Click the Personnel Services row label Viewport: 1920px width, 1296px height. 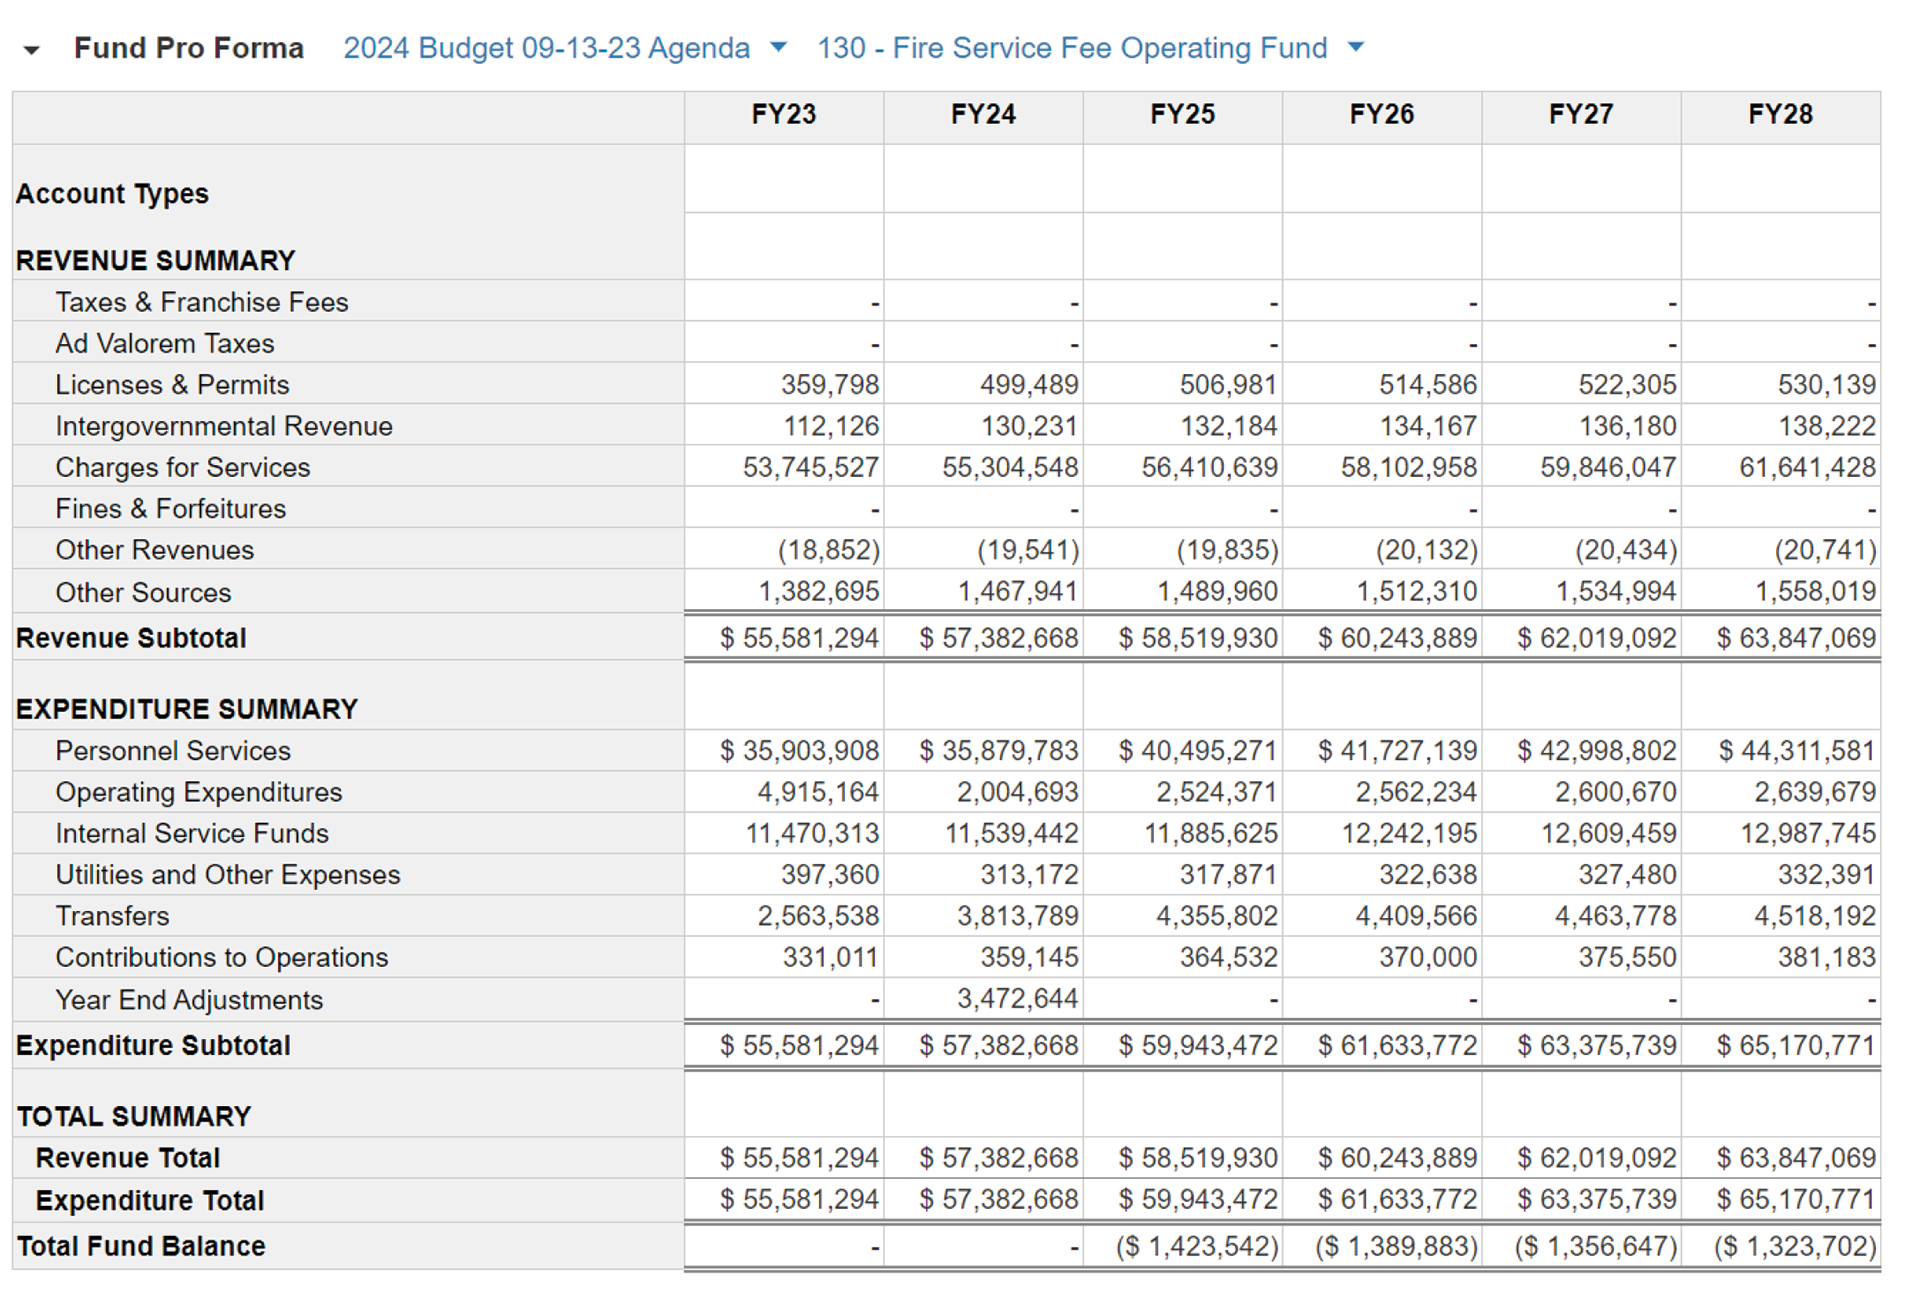pyautogui.click(x=173, y=751)
